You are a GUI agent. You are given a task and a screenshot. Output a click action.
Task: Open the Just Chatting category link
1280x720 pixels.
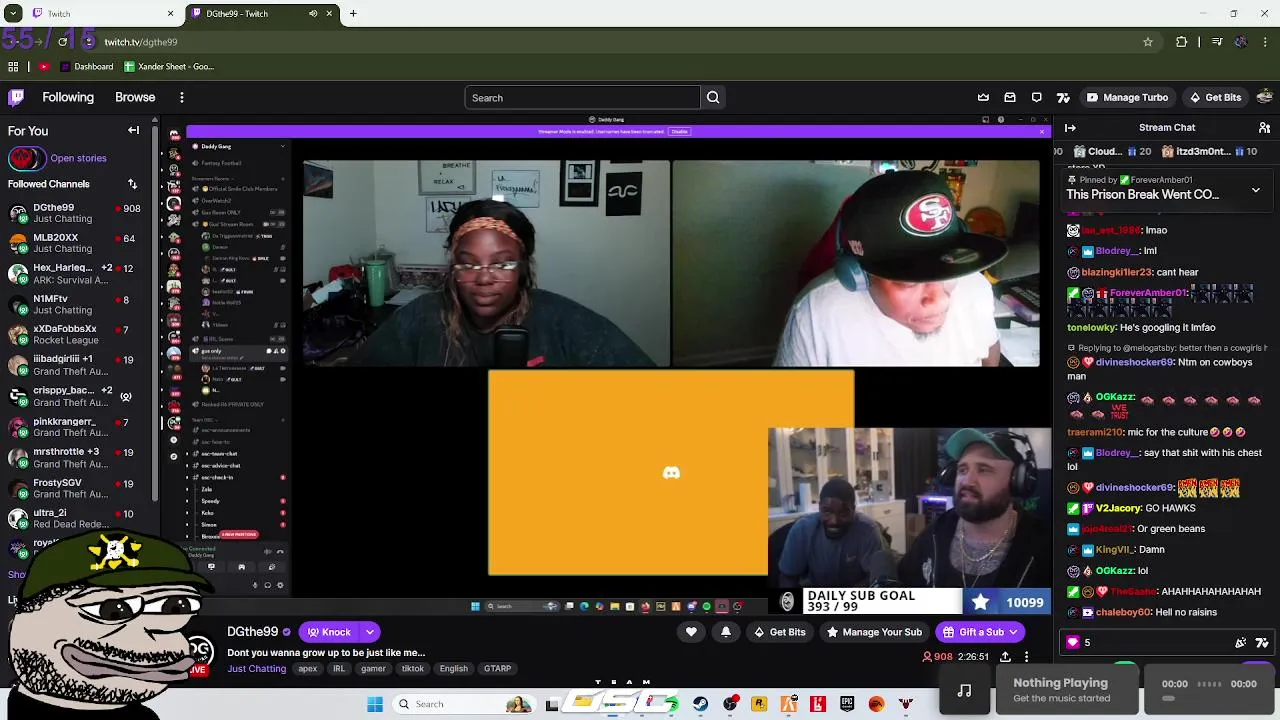[x=256, y=669]
